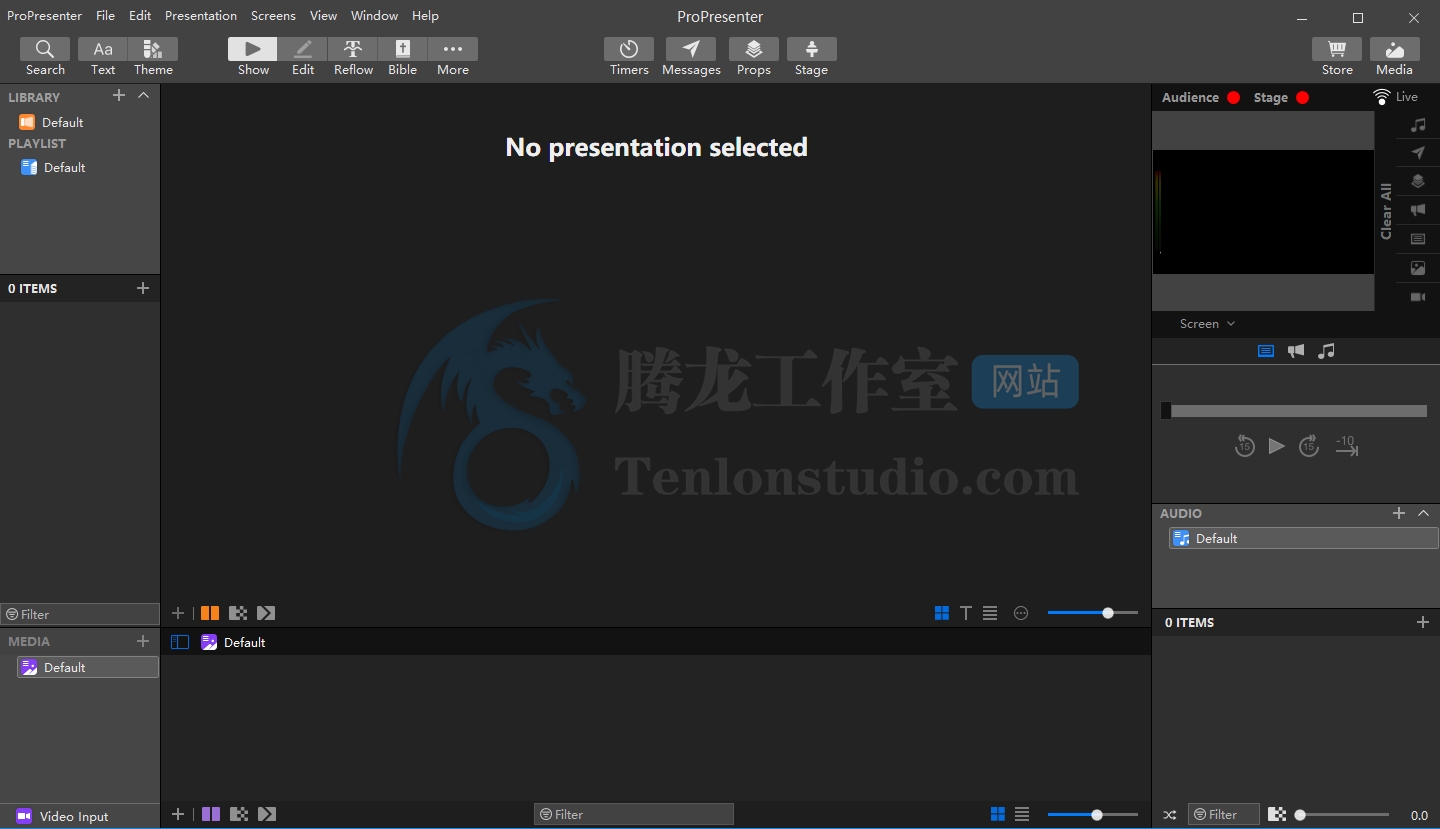
Task: Open the View menu
Action: point(323,16)
